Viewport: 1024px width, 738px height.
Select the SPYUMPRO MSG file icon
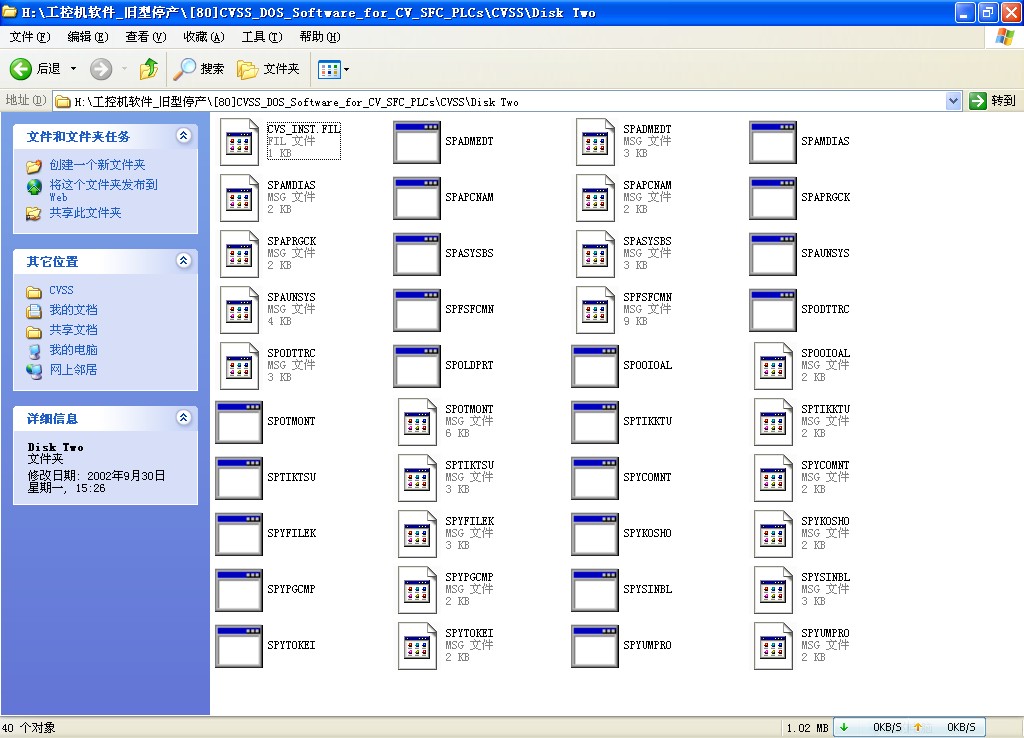(773, 646)
